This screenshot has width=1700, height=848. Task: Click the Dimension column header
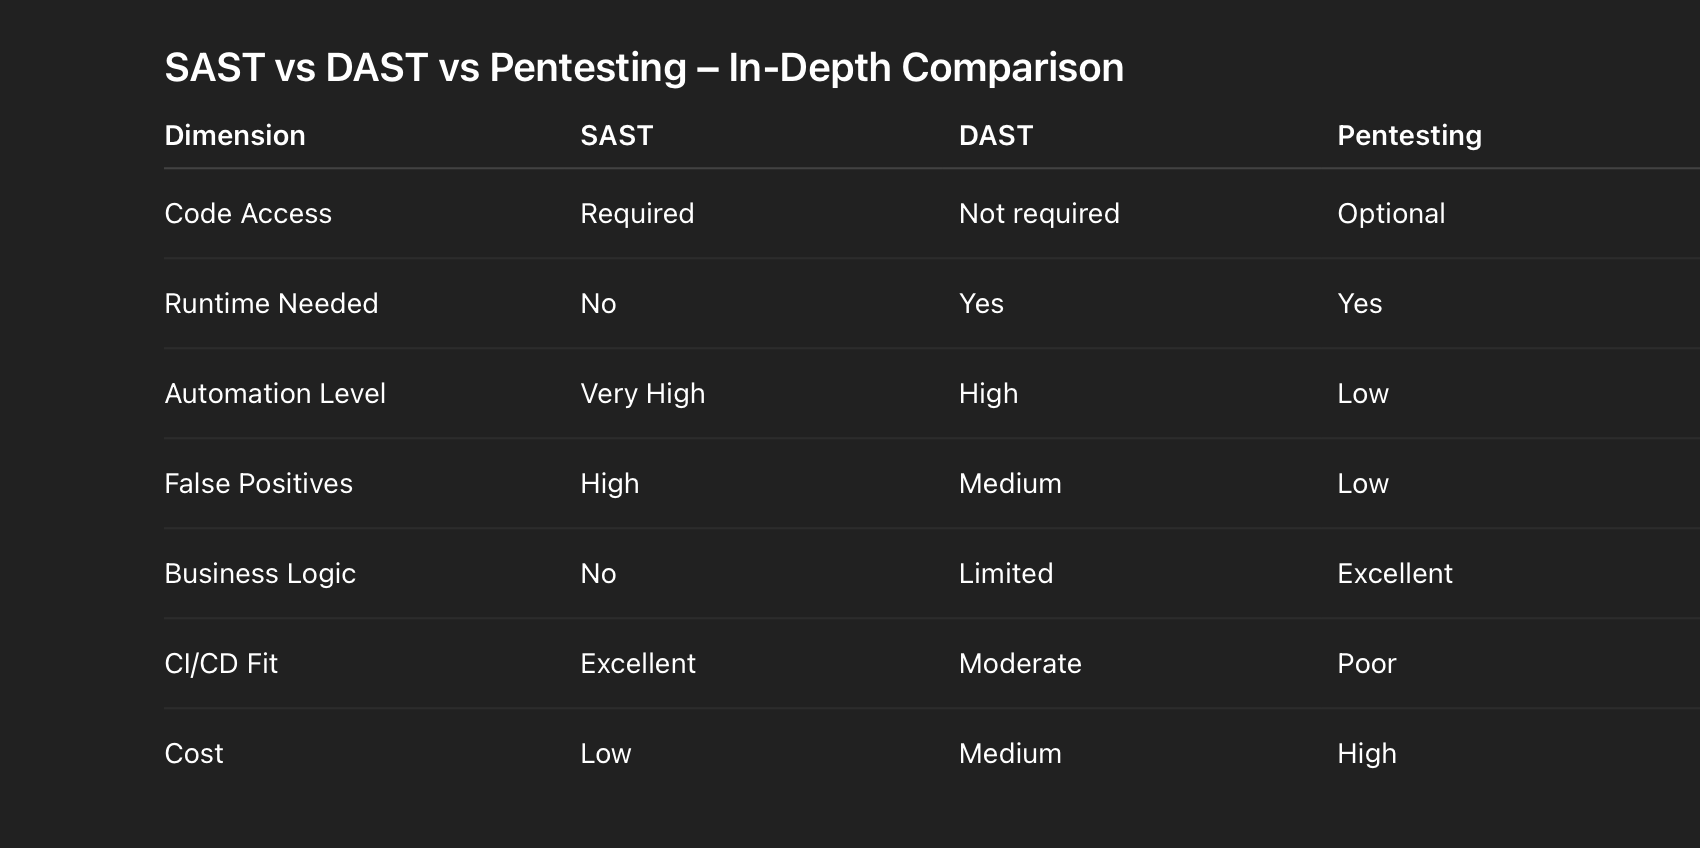coord(235,136)
